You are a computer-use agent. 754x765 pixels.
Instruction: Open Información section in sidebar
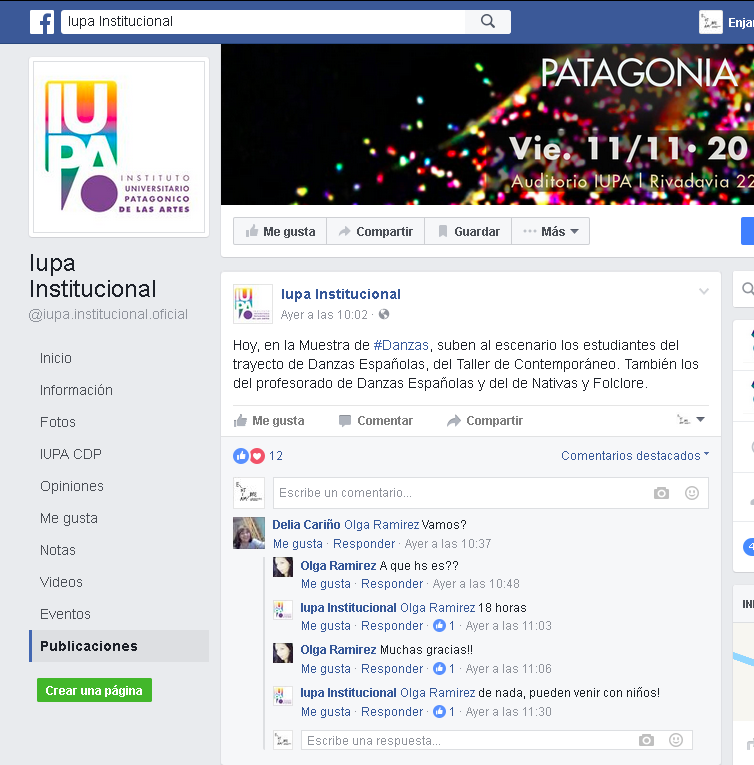coord(76,390)
